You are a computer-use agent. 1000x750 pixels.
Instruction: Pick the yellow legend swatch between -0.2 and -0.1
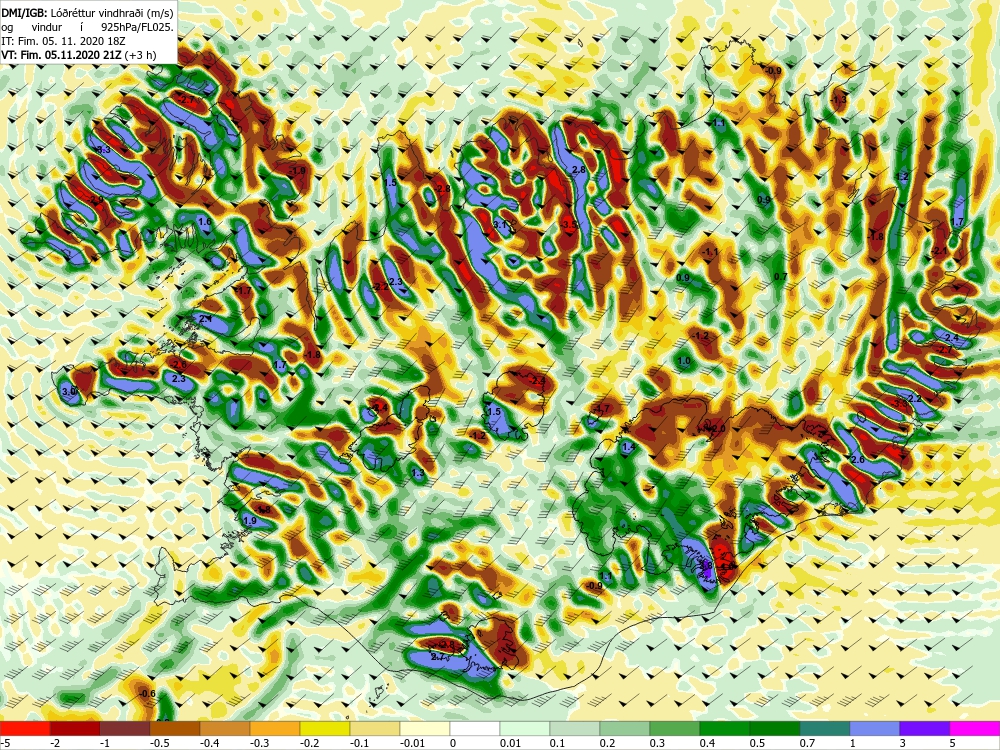coord(325,728)
